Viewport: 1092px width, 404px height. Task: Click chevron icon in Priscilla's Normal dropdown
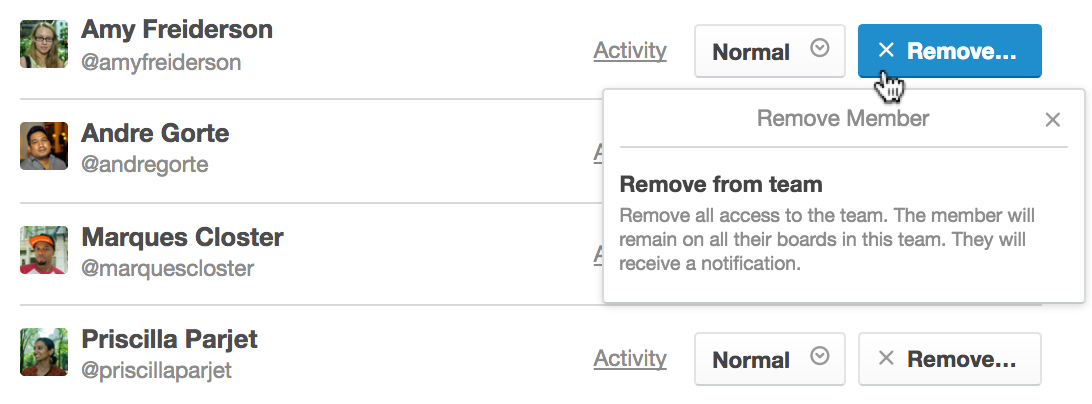[x=820, y=357]
